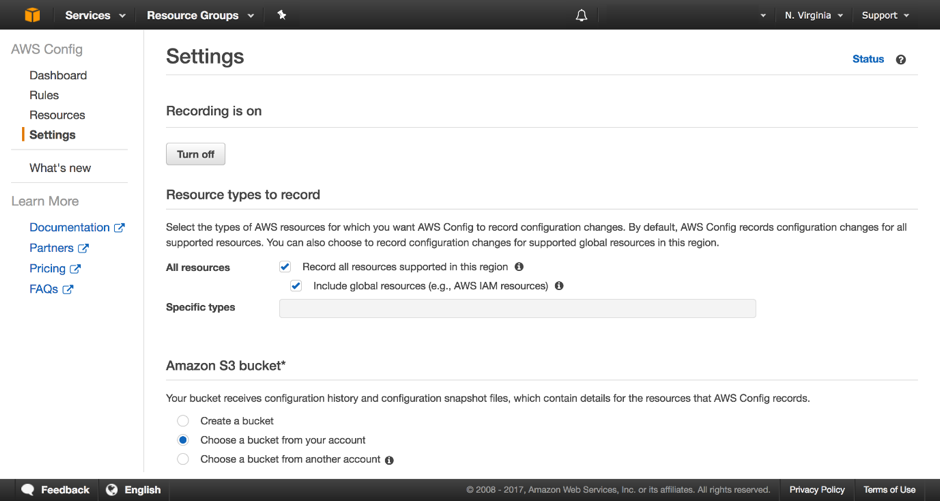
Task: Open the account name dropdown arrow
Action: point(763,16)
